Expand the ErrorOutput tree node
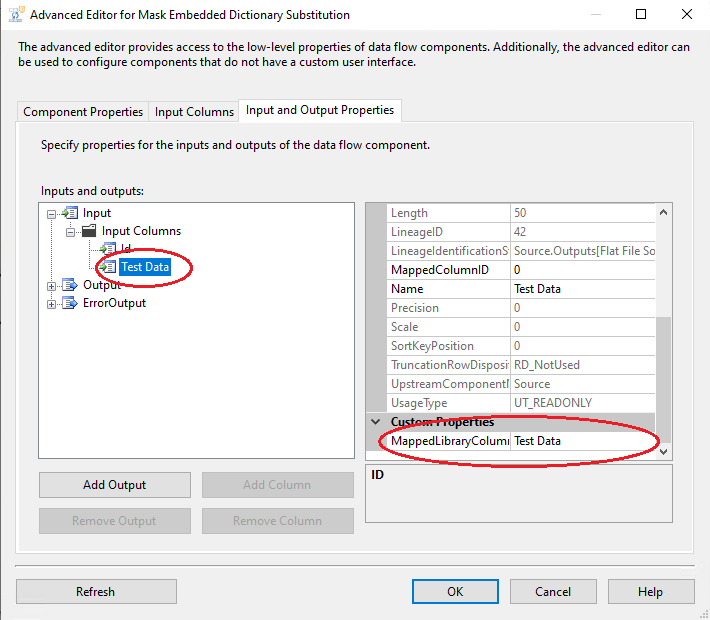 click(52, 303)
